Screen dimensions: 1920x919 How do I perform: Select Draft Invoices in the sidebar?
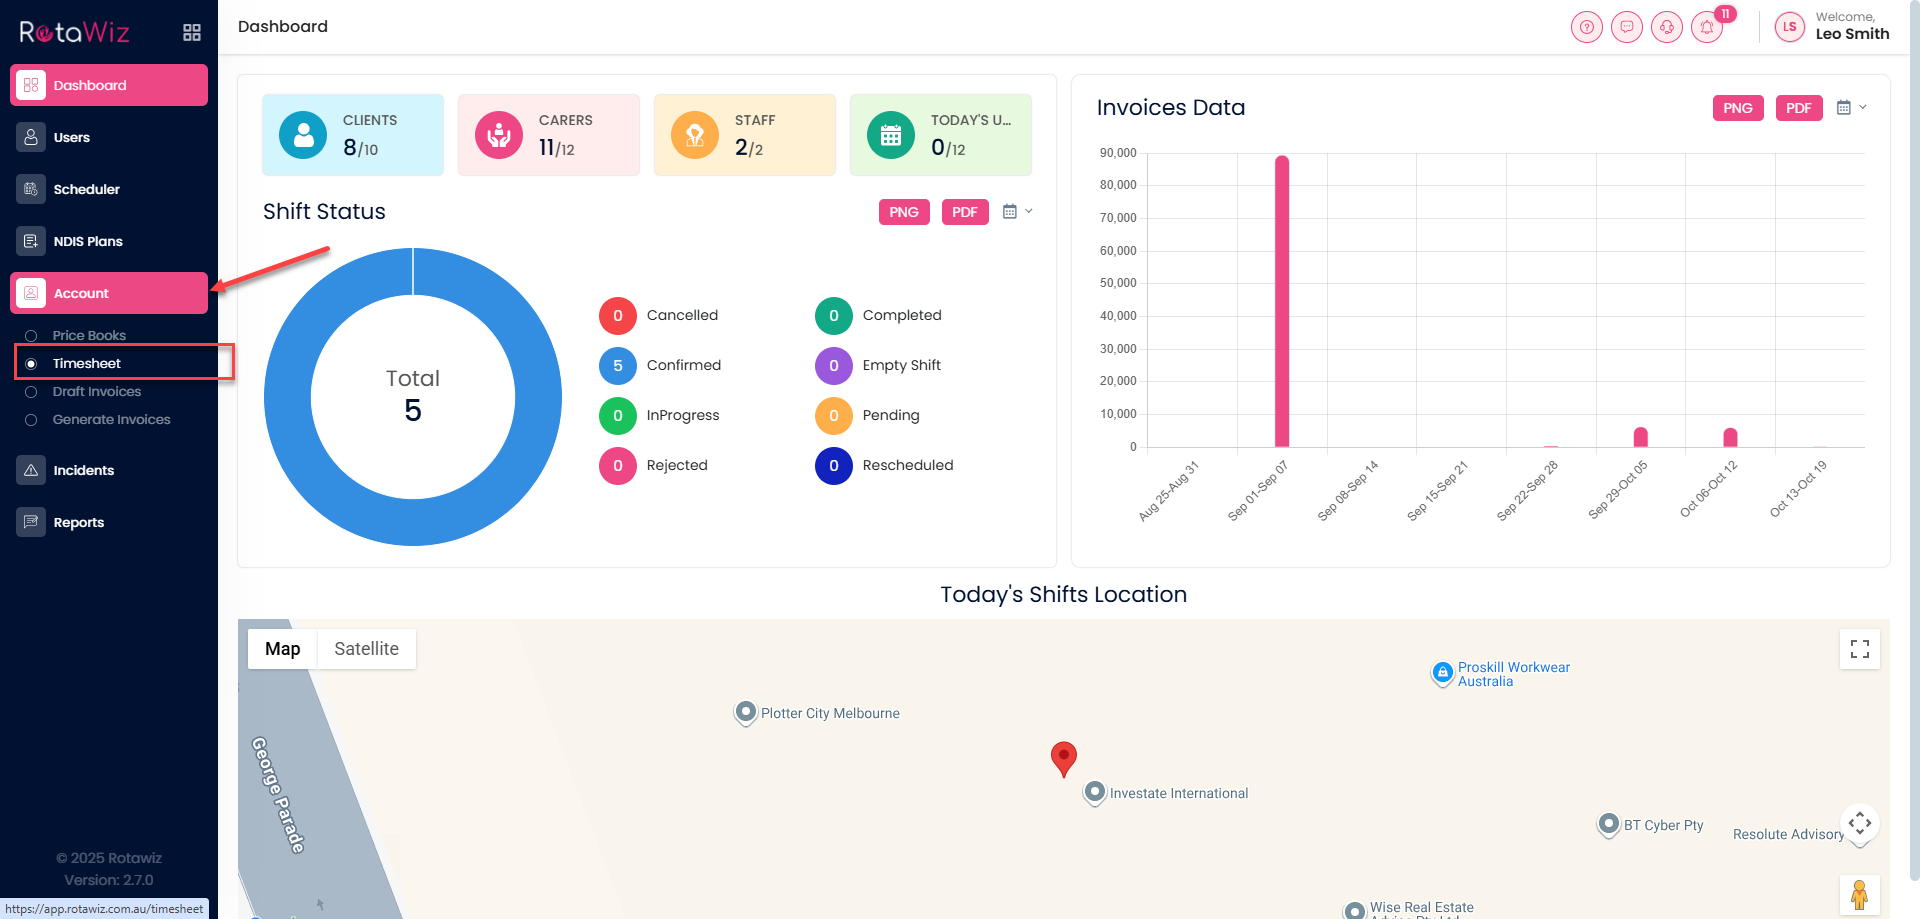[x=96, y=392]
